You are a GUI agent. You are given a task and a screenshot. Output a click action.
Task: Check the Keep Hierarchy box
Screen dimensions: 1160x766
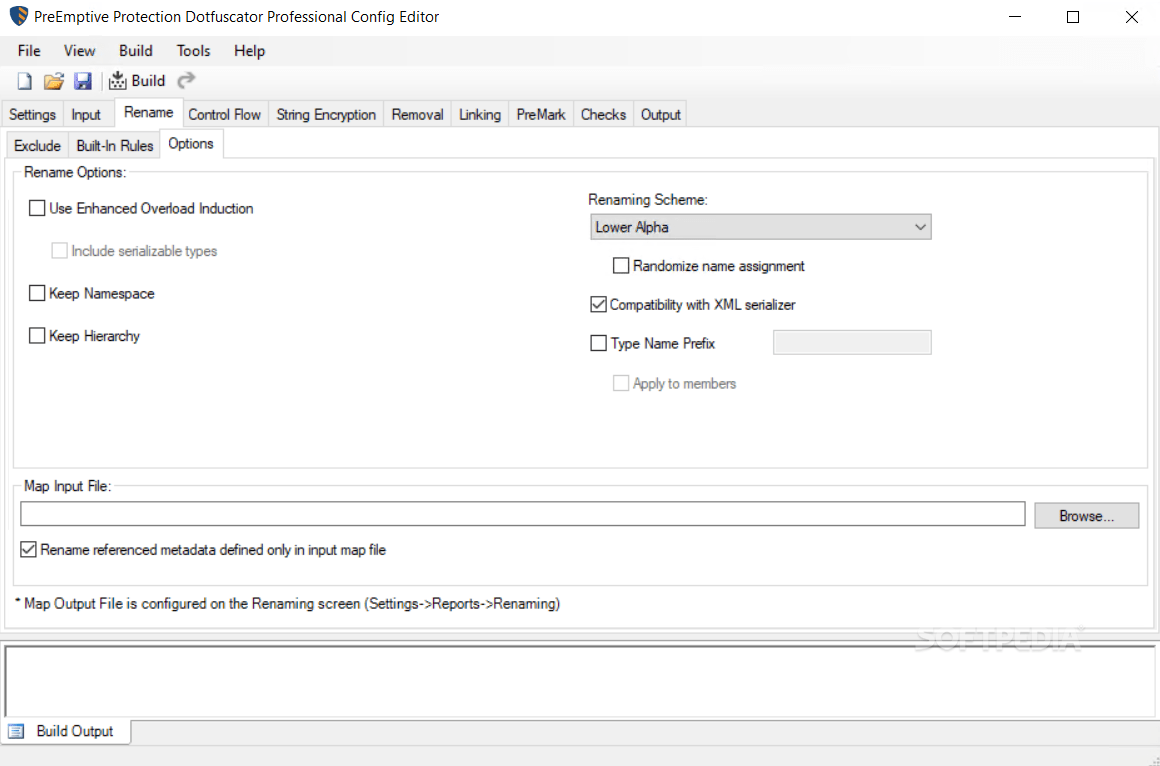(x=37, y=336)
